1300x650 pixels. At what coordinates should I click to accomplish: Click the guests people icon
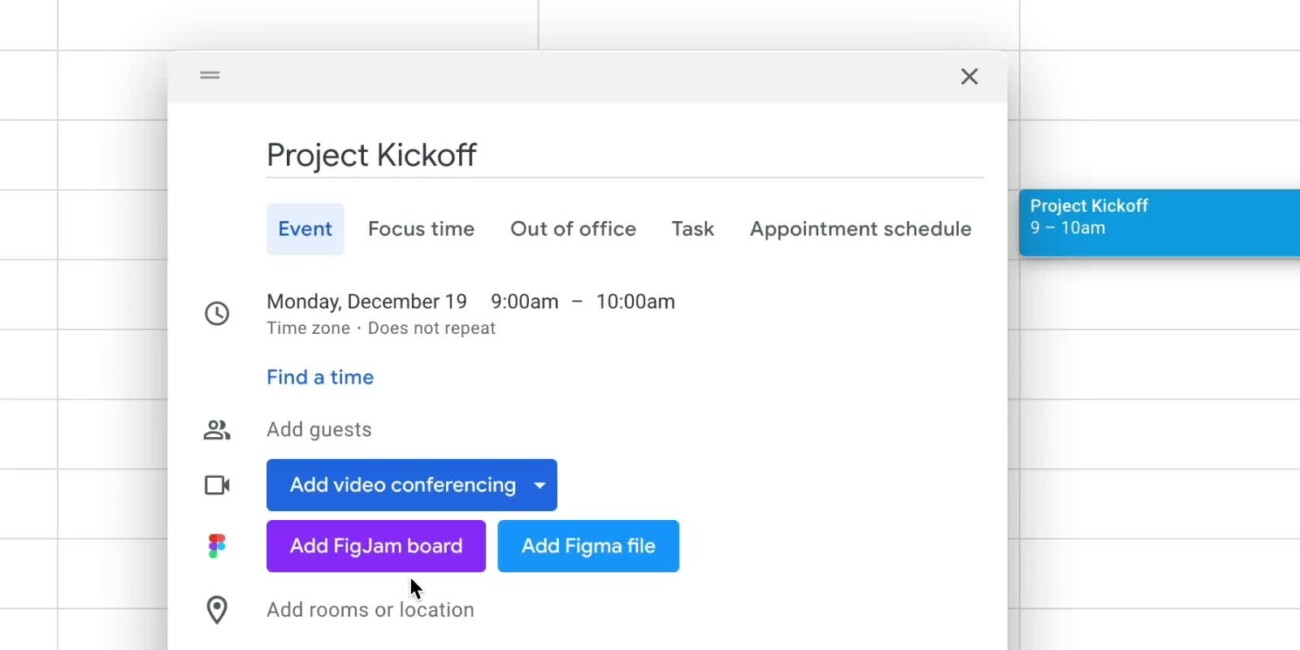[217, 430]
